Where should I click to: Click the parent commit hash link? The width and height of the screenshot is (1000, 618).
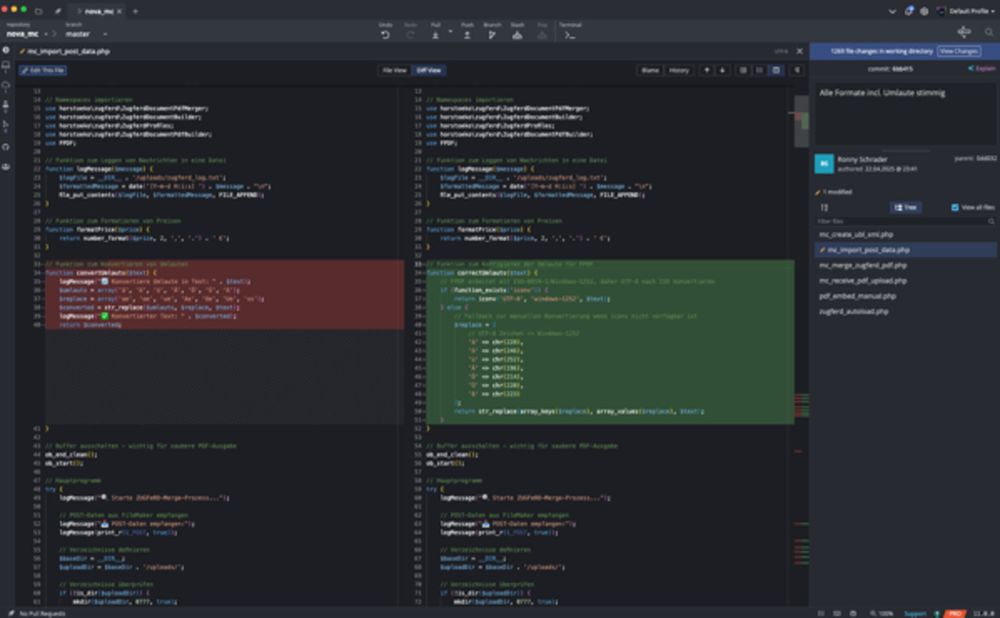point(987,159)
